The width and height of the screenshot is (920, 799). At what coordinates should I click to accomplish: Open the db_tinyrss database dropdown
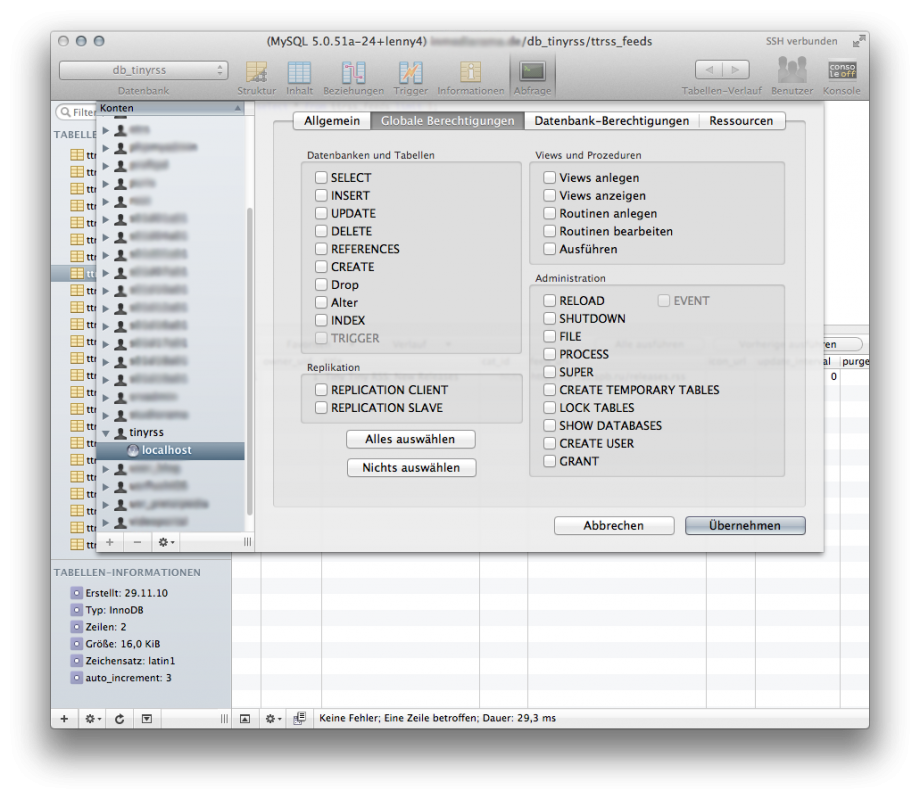pos(143,70)
